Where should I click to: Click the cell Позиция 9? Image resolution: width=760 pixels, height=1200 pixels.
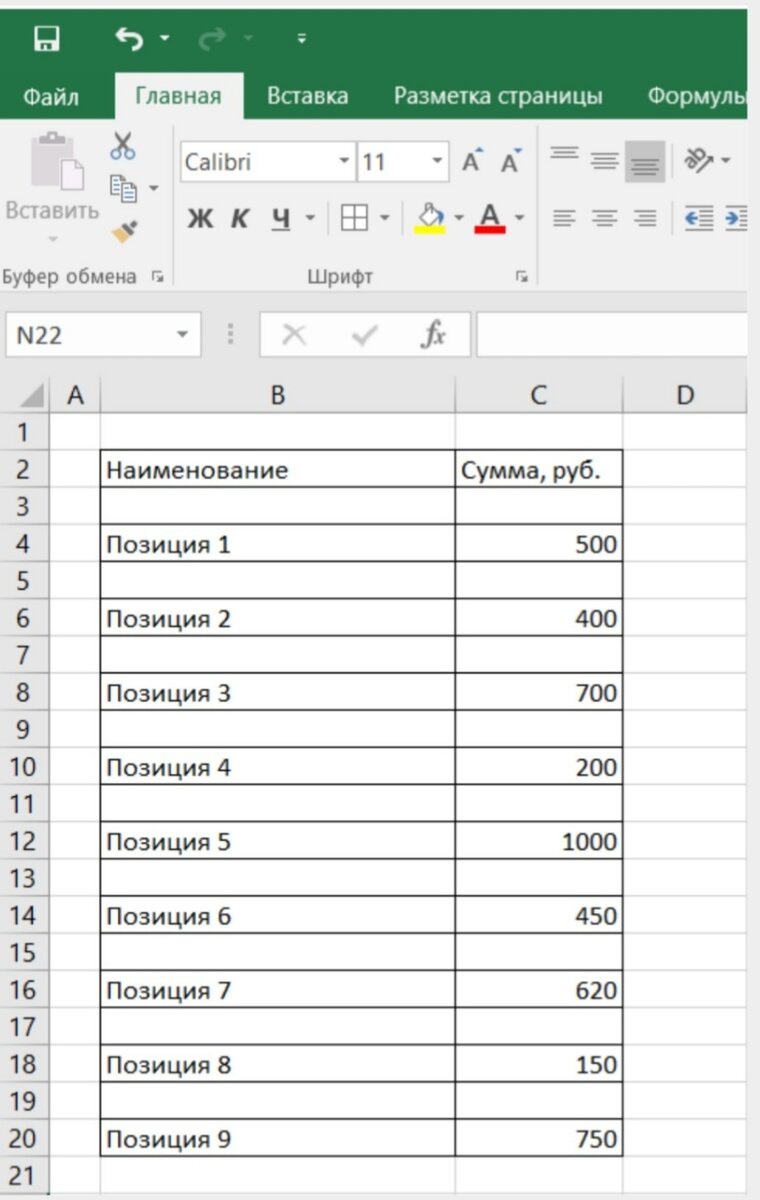(278, 1139)
